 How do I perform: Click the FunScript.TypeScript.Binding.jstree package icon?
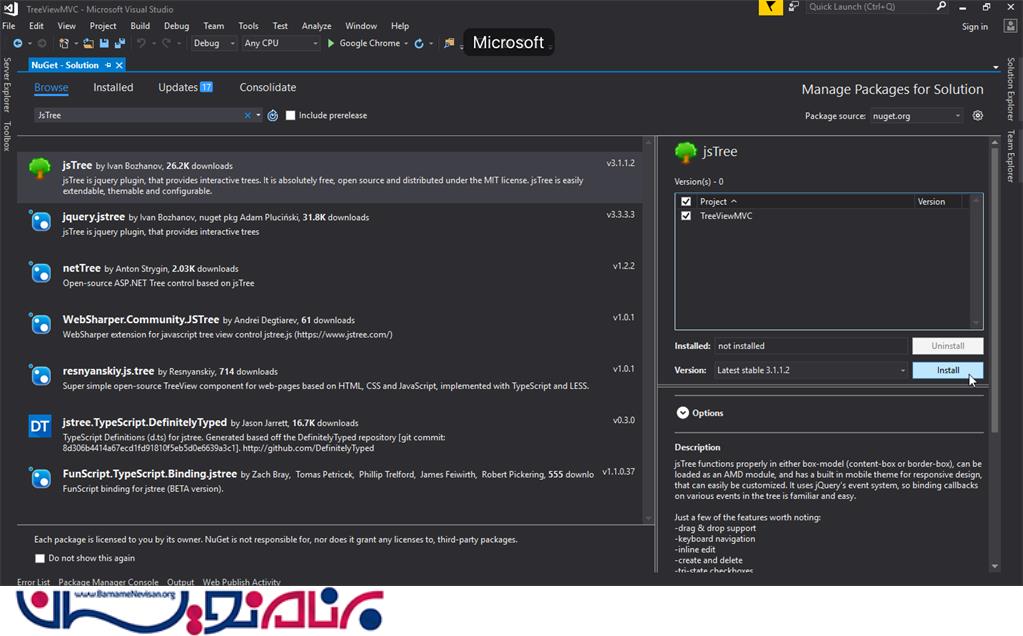coord(40,477)
